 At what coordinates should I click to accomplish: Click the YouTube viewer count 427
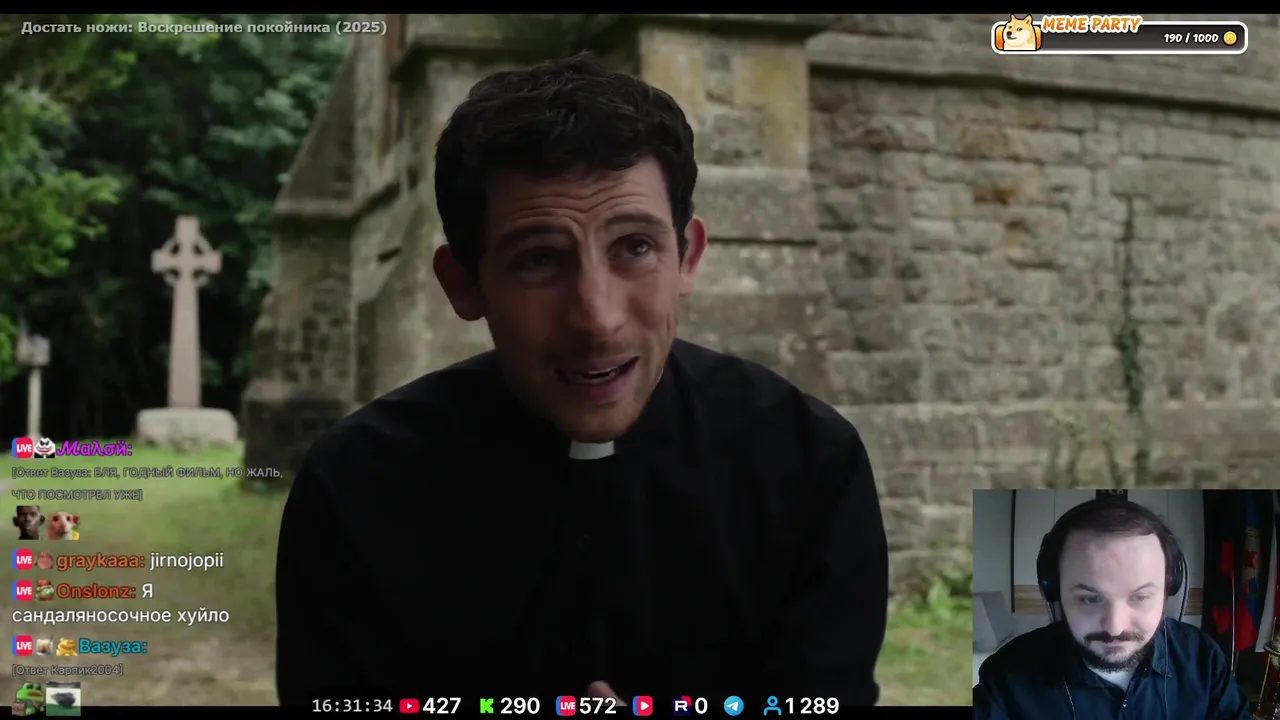click(x=442, y=706)
